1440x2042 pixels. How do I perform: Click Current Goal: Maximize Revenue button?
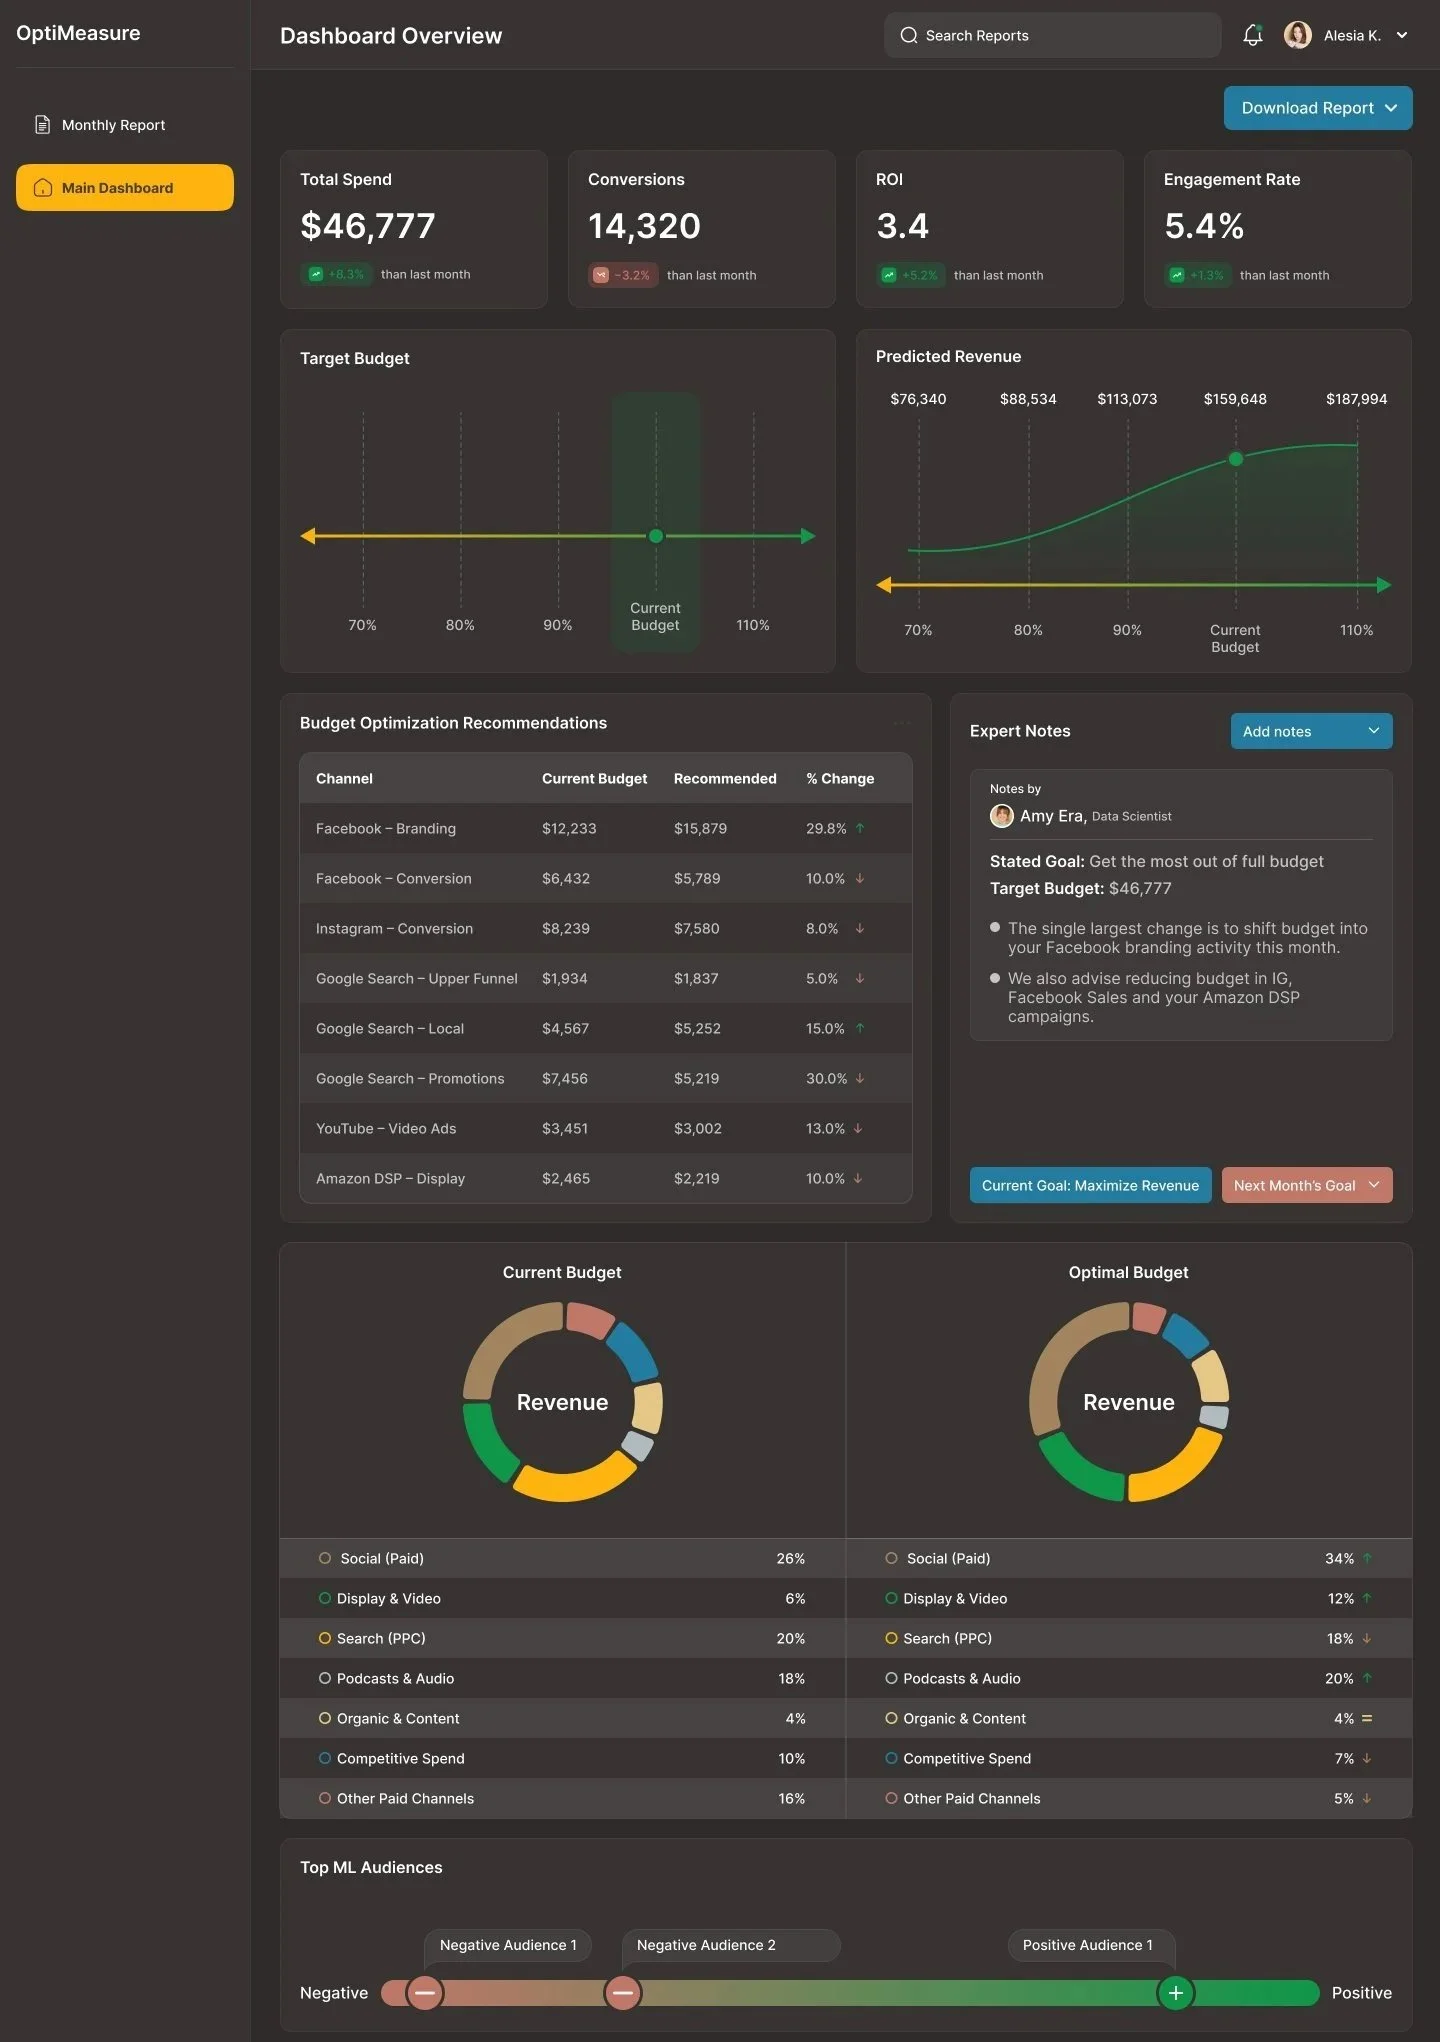click(x=1090, y=1185)
